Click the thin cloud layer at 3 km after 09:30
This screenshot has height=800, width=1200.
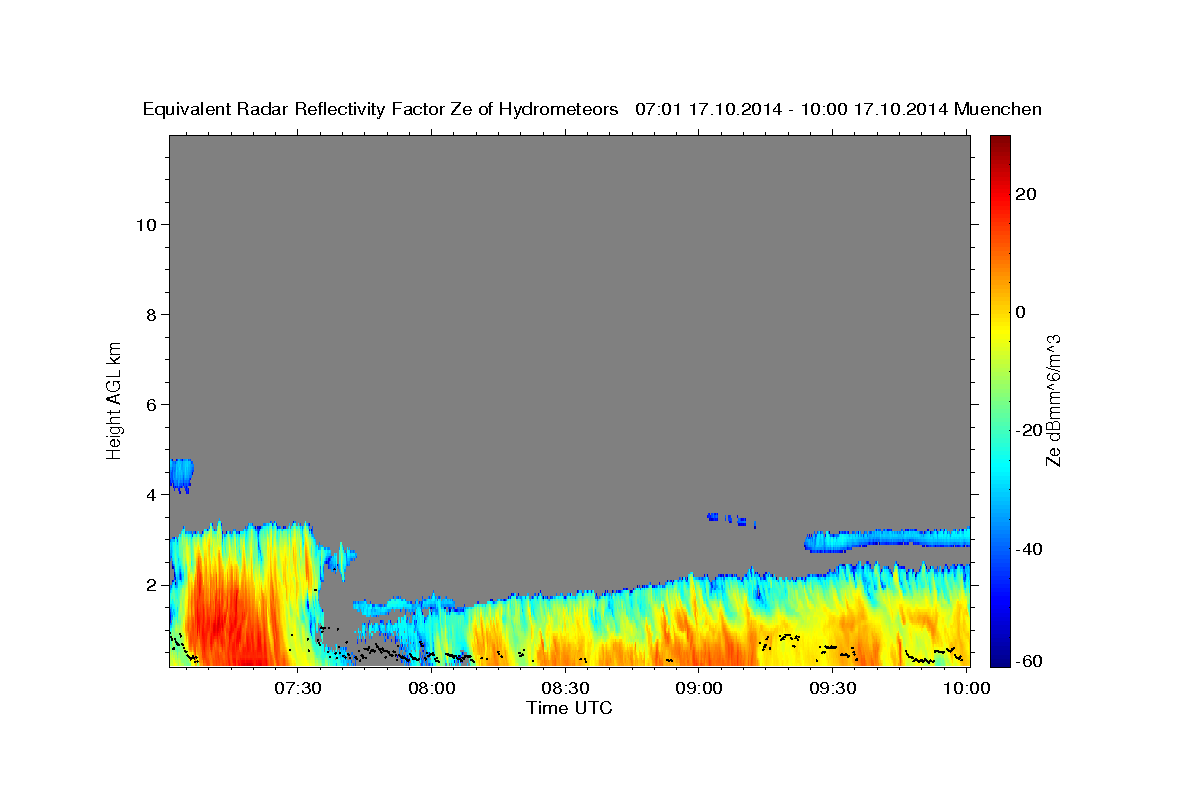887,540
